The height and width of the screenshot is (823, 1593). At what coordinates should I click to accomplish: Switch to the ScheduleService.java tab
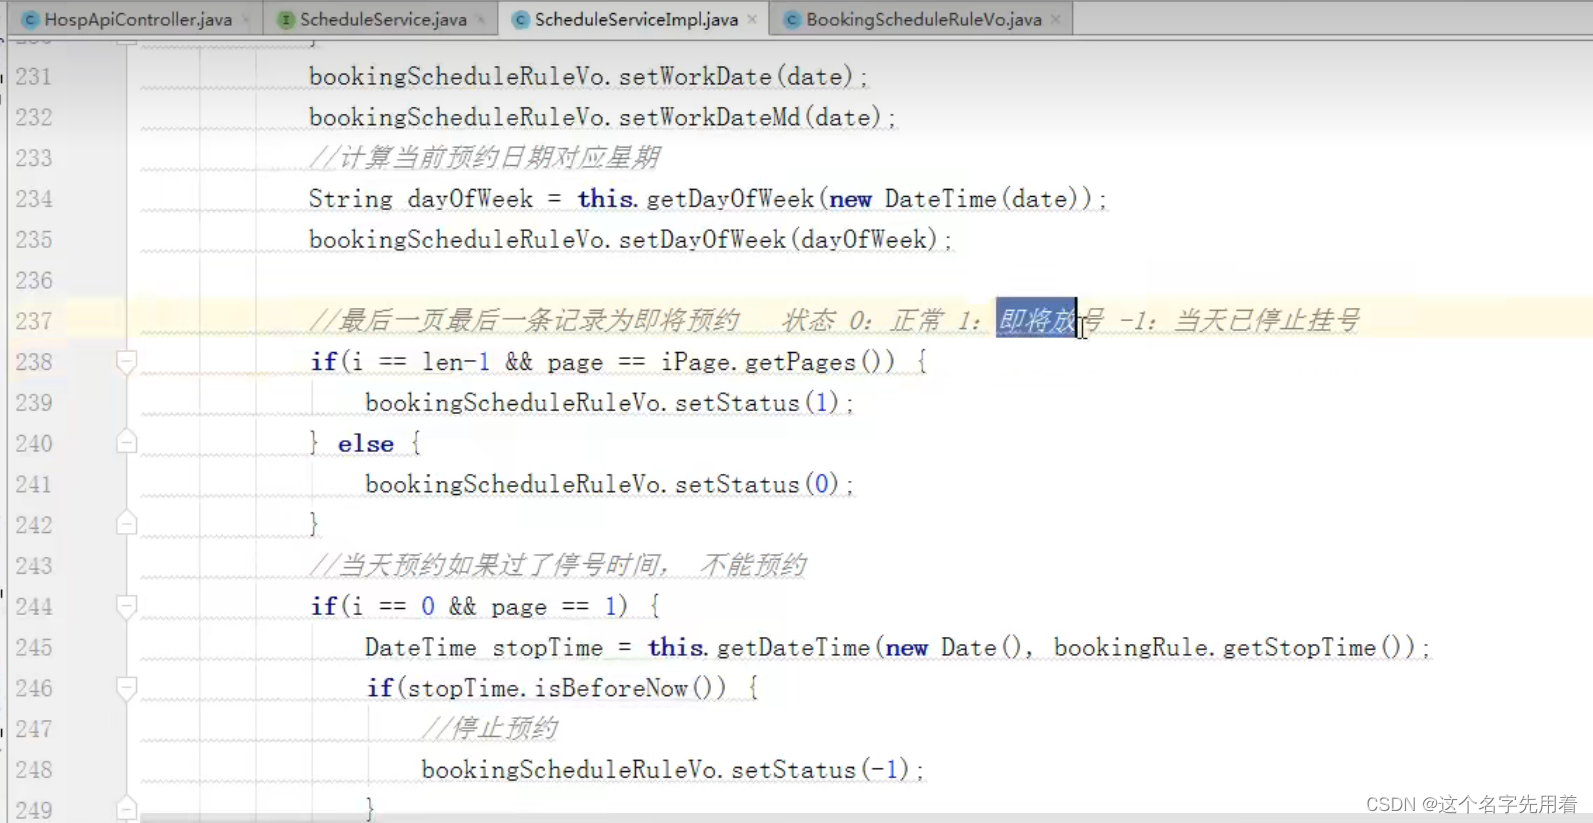(382, 19)
